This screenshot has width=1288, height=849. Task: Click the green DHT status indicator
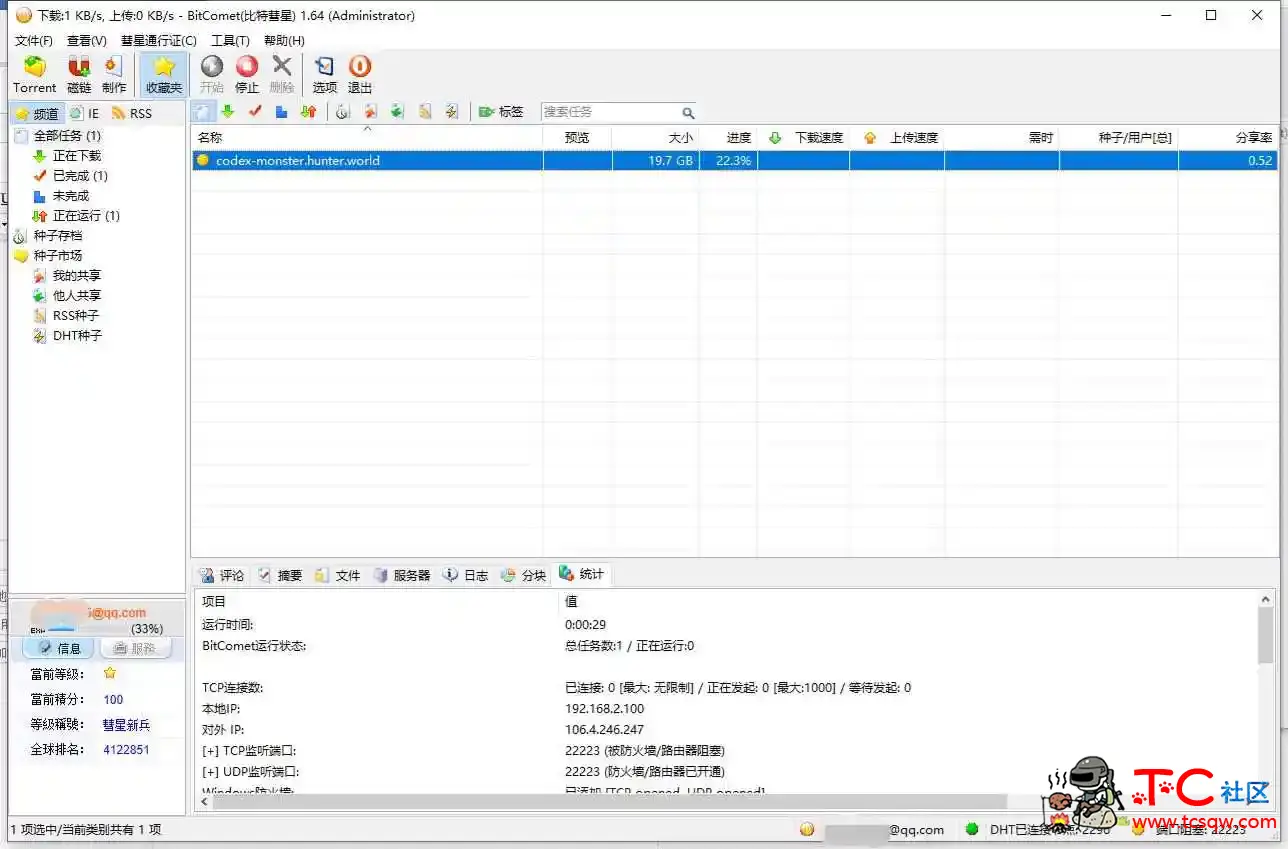coord(971,829)
